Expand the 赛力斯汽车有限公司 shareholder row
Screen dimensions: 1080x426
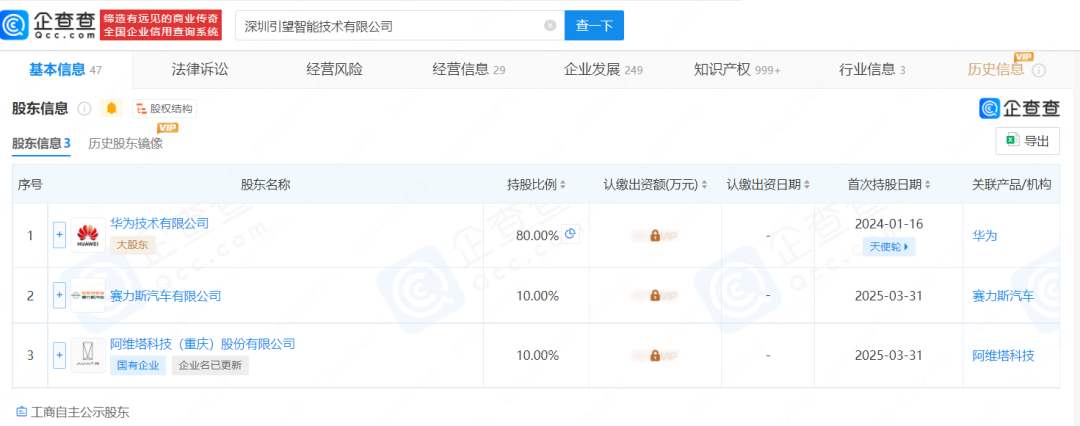[x=59, y=296]
